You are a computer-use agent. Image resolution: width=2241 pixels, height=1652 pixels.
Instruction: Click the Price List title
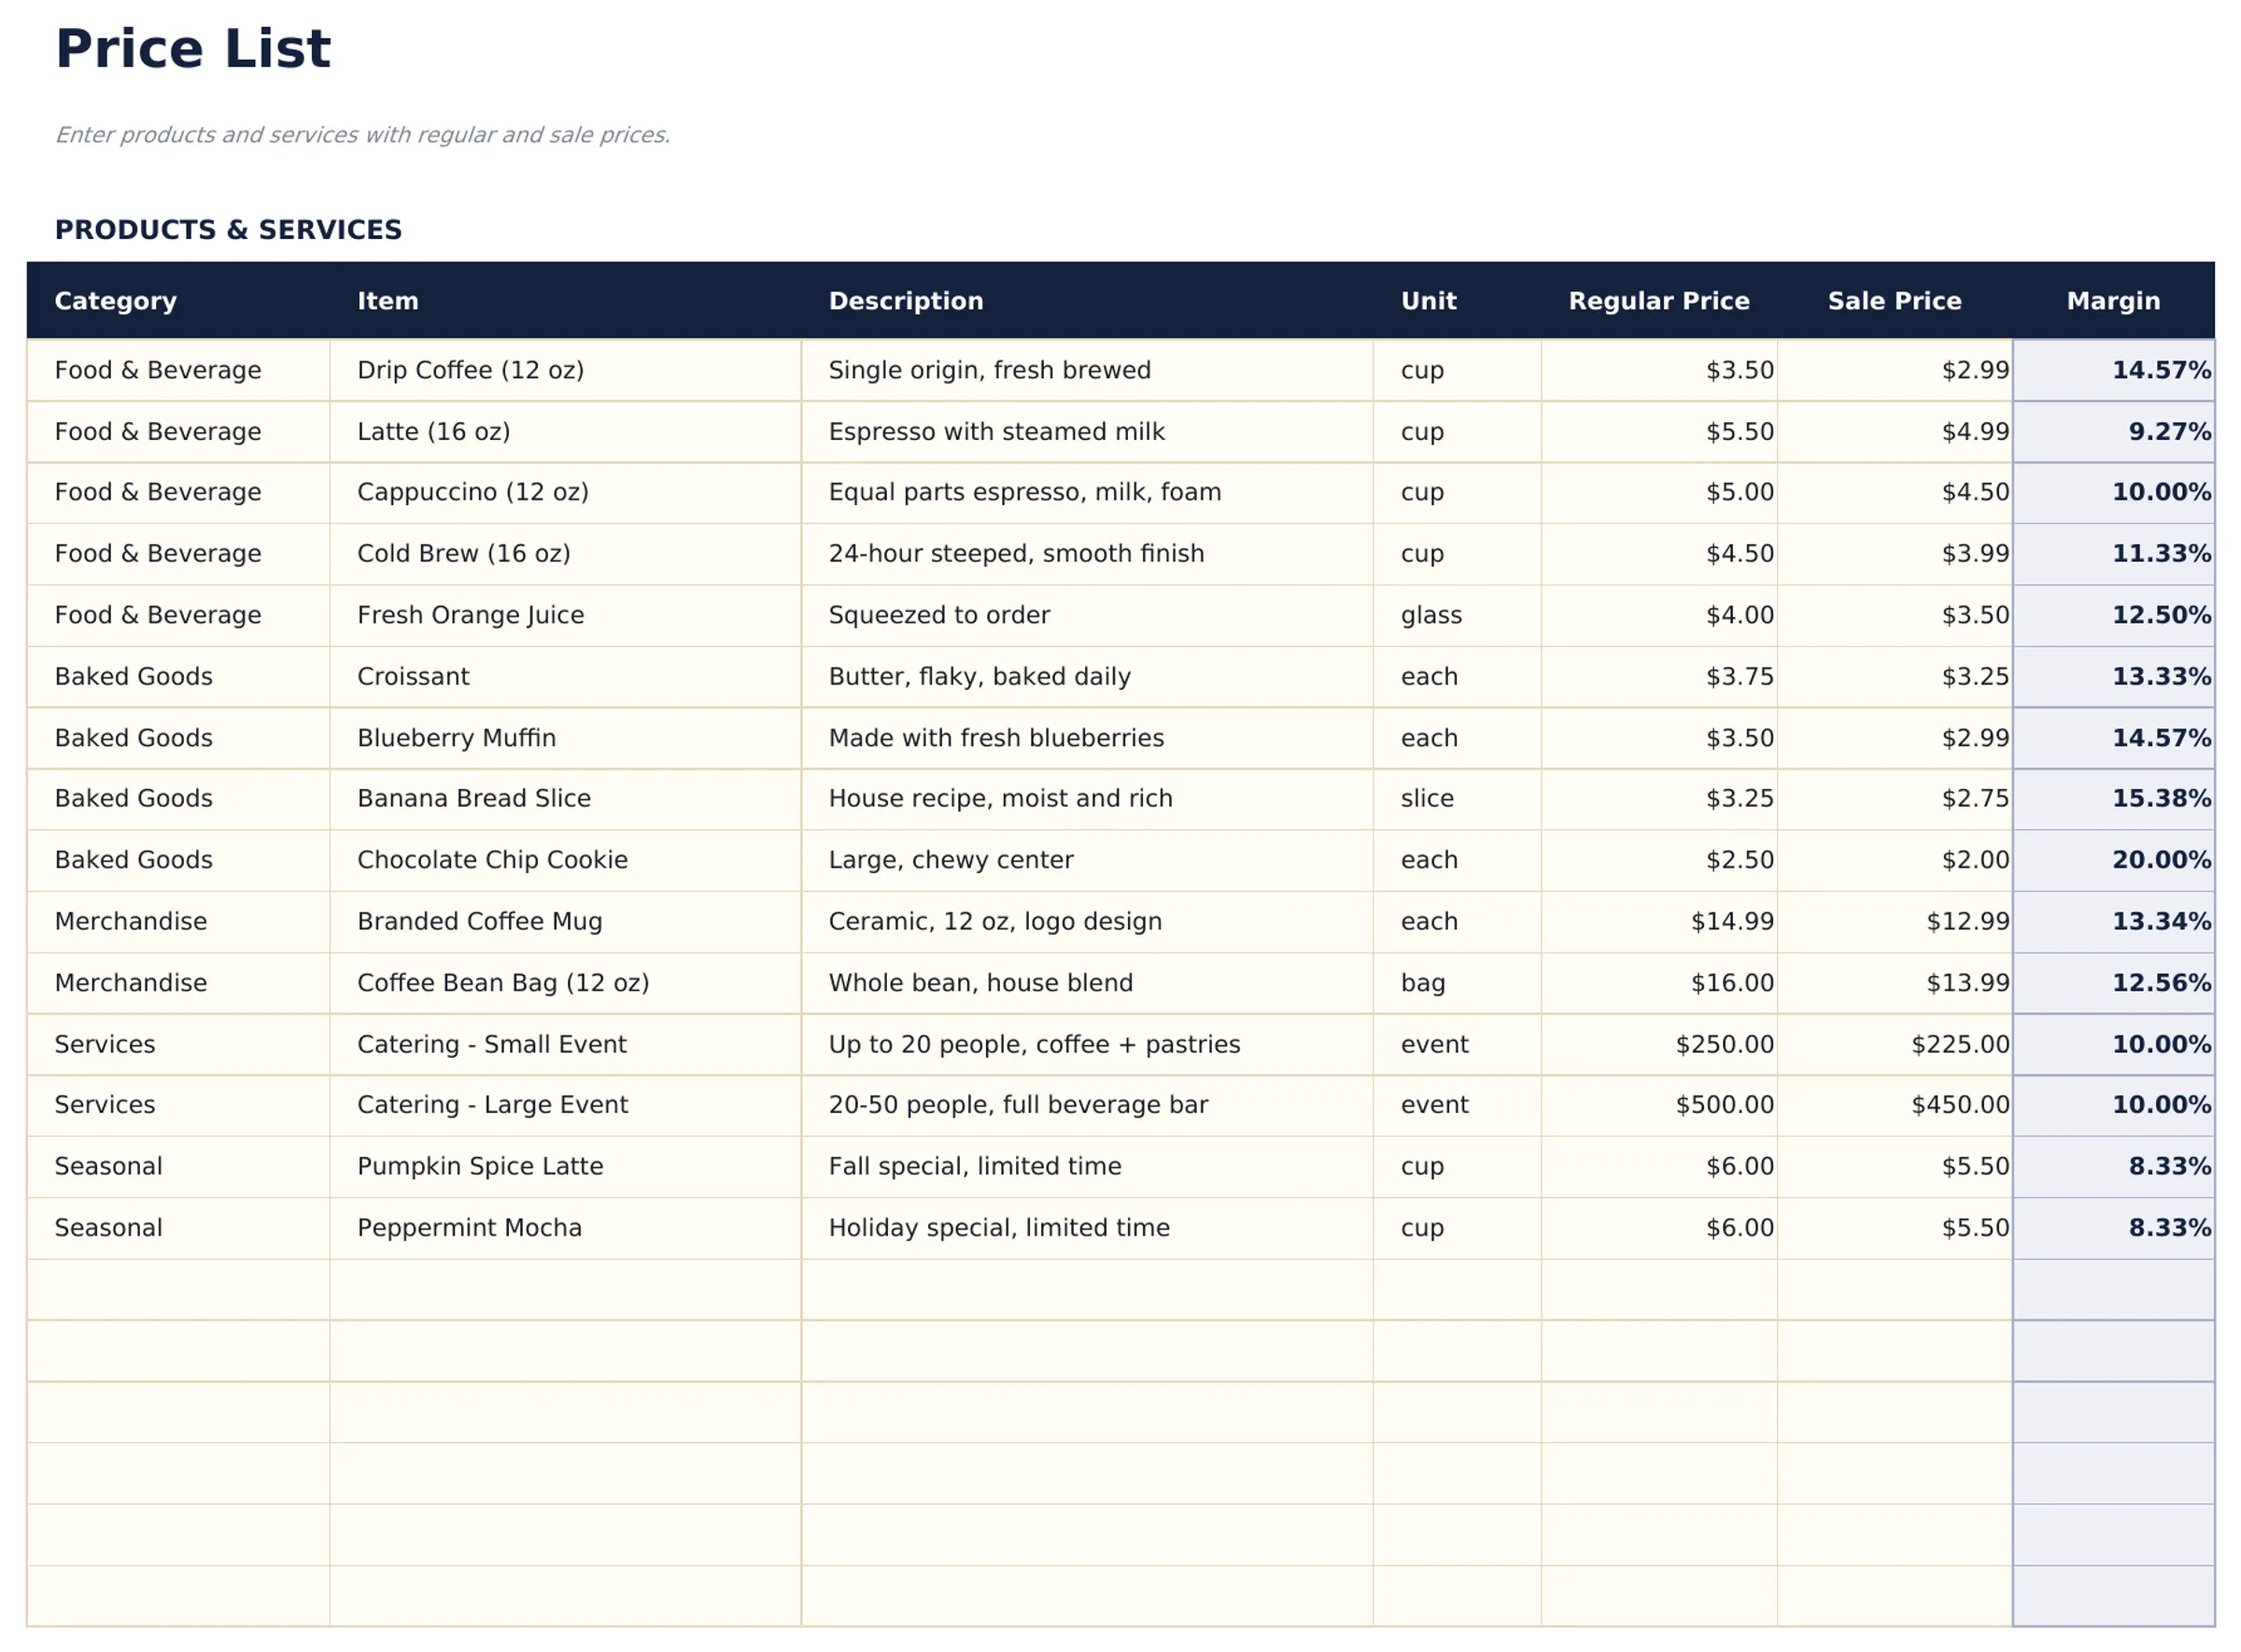click(x=193, y=46)
